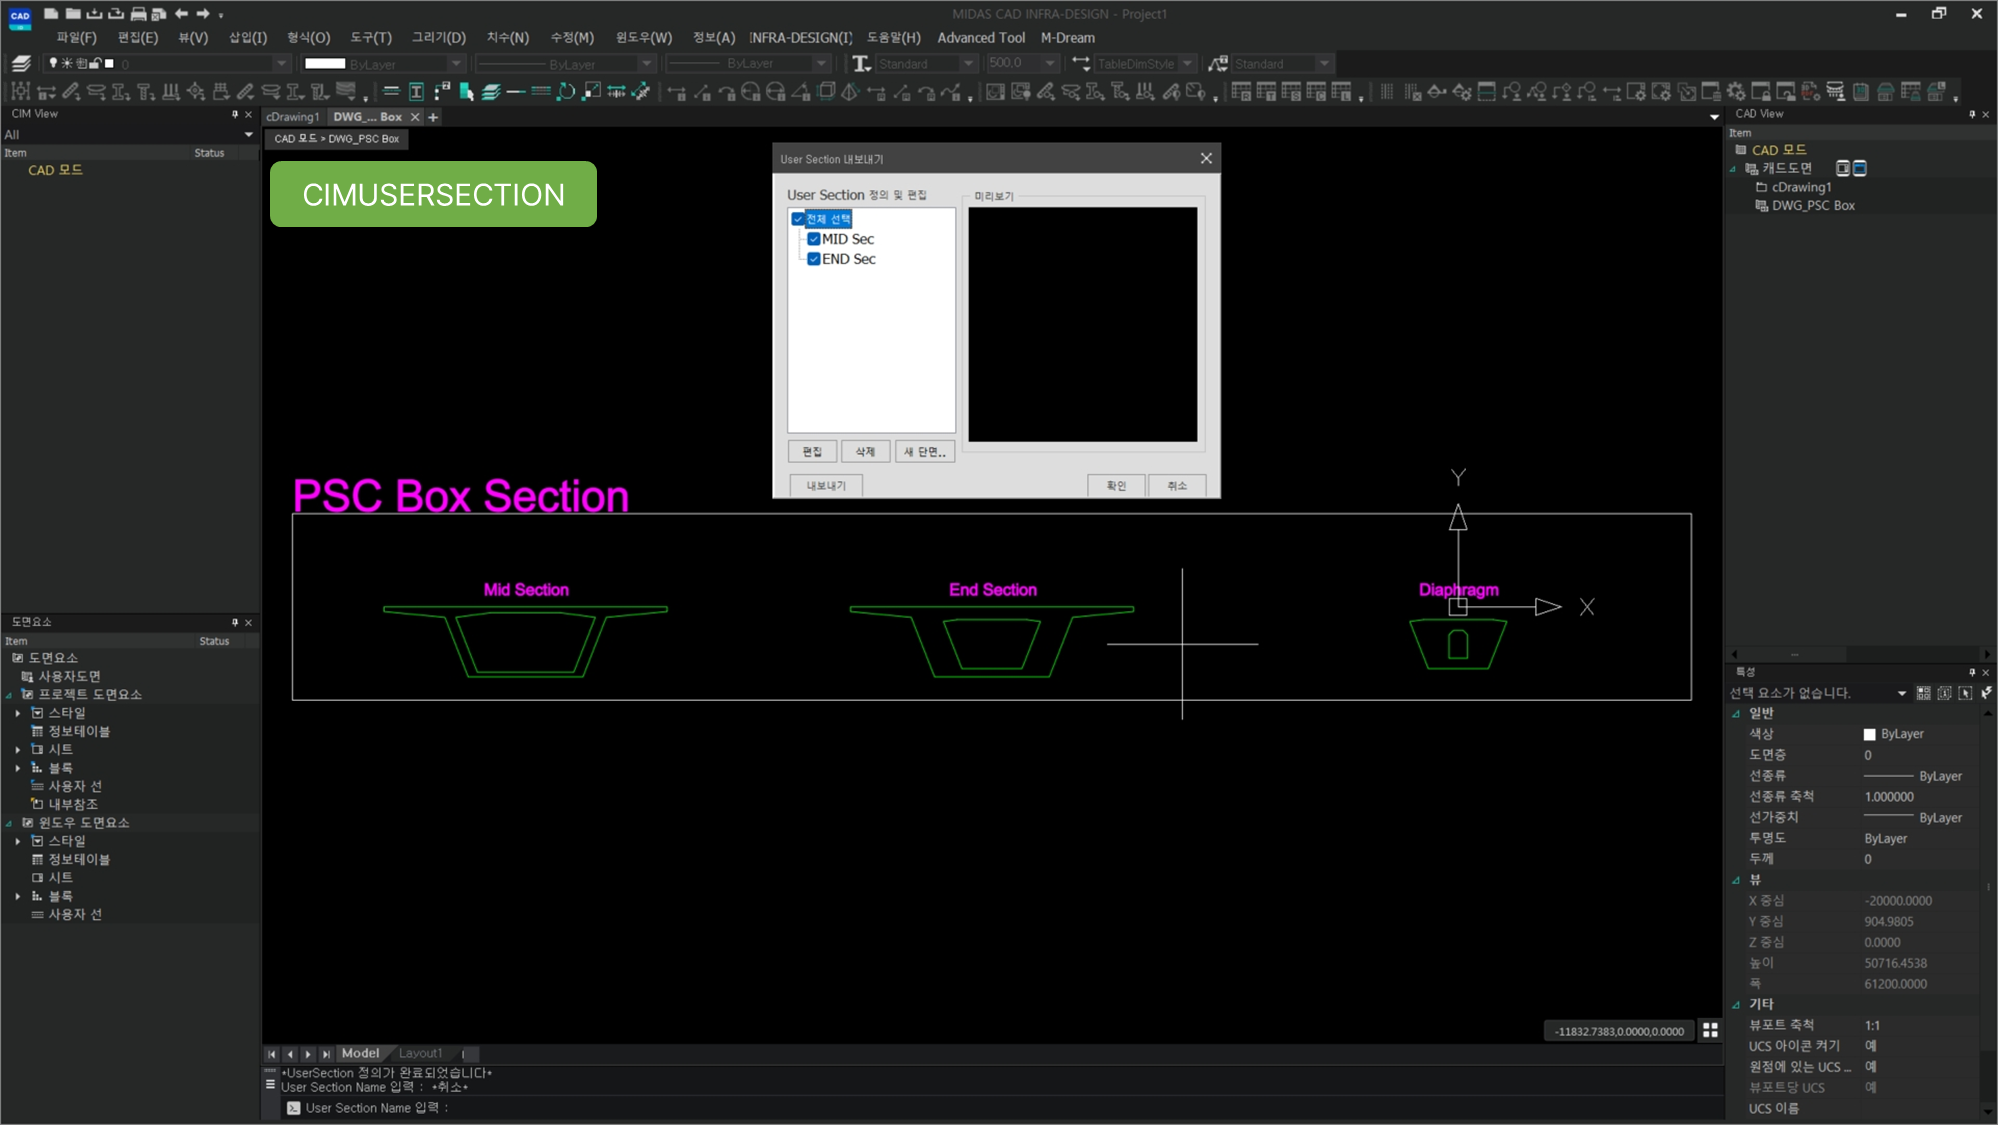Click the green house toolbar icon
The height and width of the screenshot is (1125, 1998).
point(1885,92)
